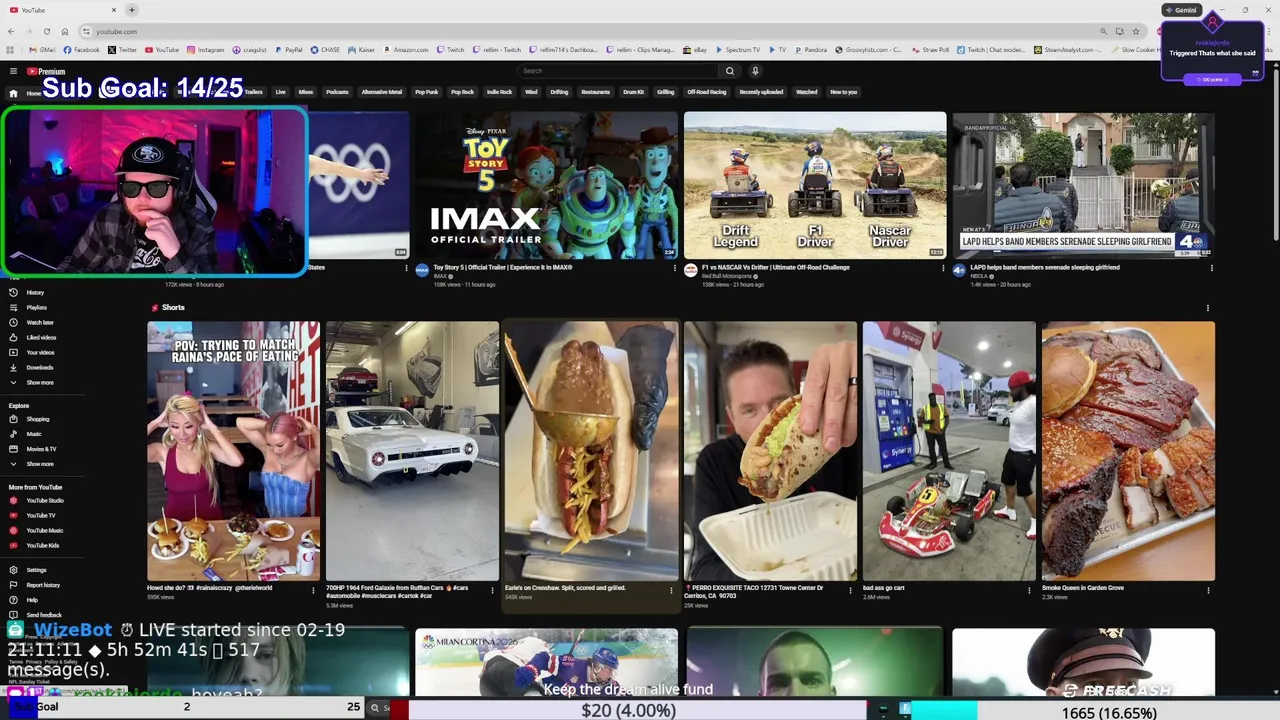
Task: Click the search magnifier button
Action: click(729, 71)
